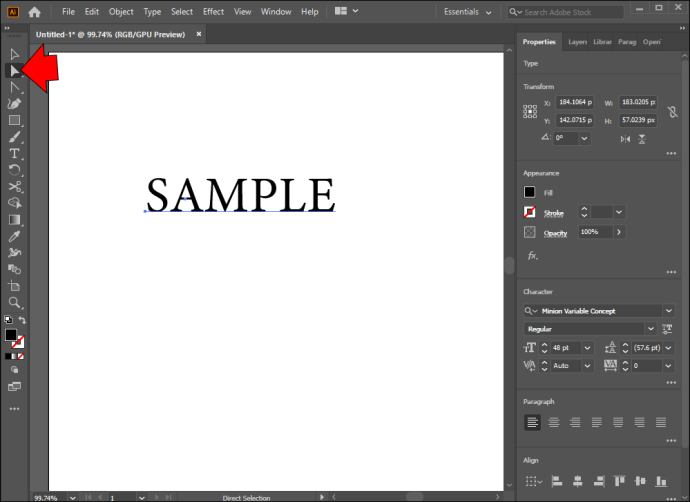This screenshot has width=690, height=502.
Task: Switch to the Layers panel tab
Action: coord(577,42)
